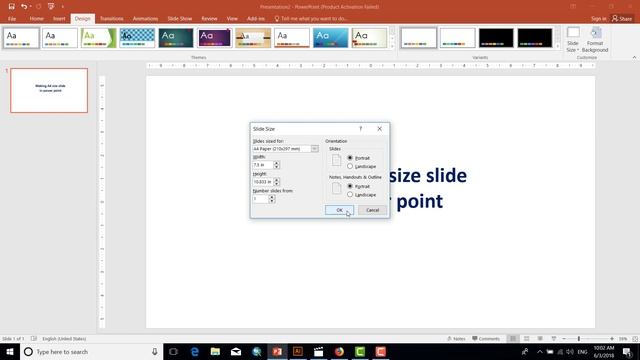
Task: Switch to the Transitions tab
Action: pos(111,19)
